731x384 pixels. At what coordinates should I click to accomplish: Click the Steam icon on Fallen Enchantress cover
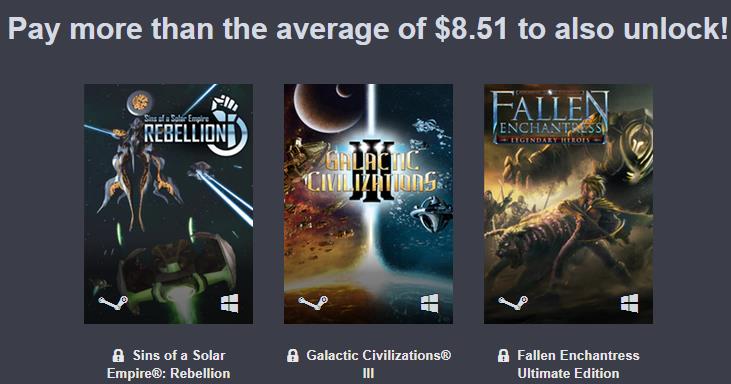point(513,303)
